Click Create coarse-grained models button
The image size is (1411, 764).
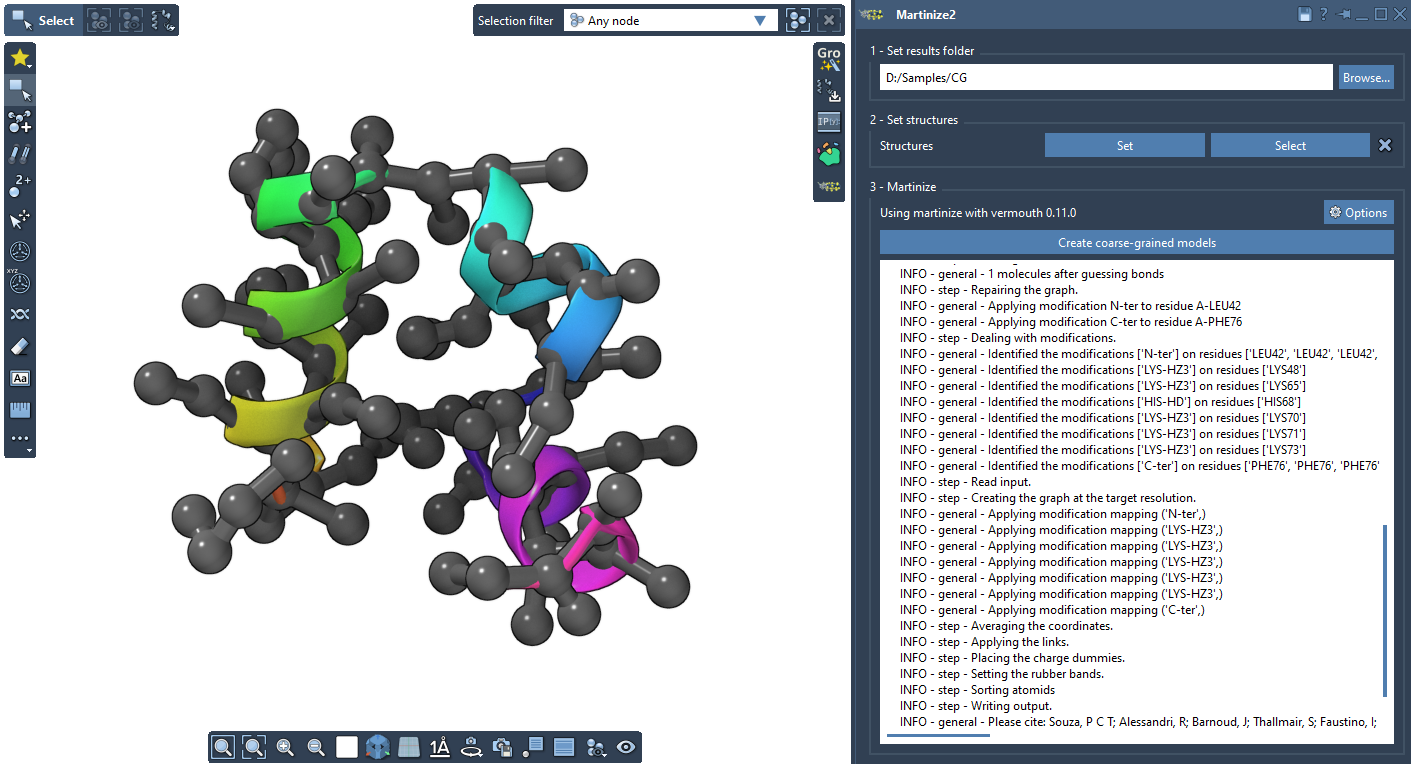(x=1136, y=242)
